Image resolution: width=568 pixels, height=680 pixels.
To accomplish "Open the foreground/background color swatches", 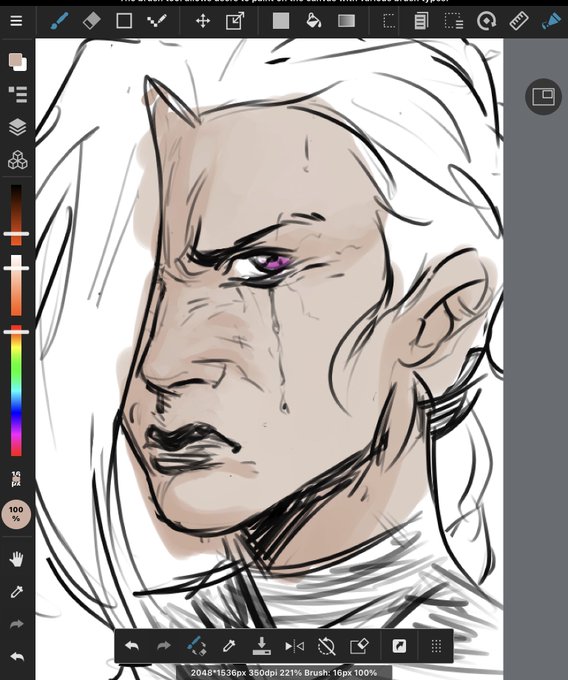I will [x=18, y=62].
